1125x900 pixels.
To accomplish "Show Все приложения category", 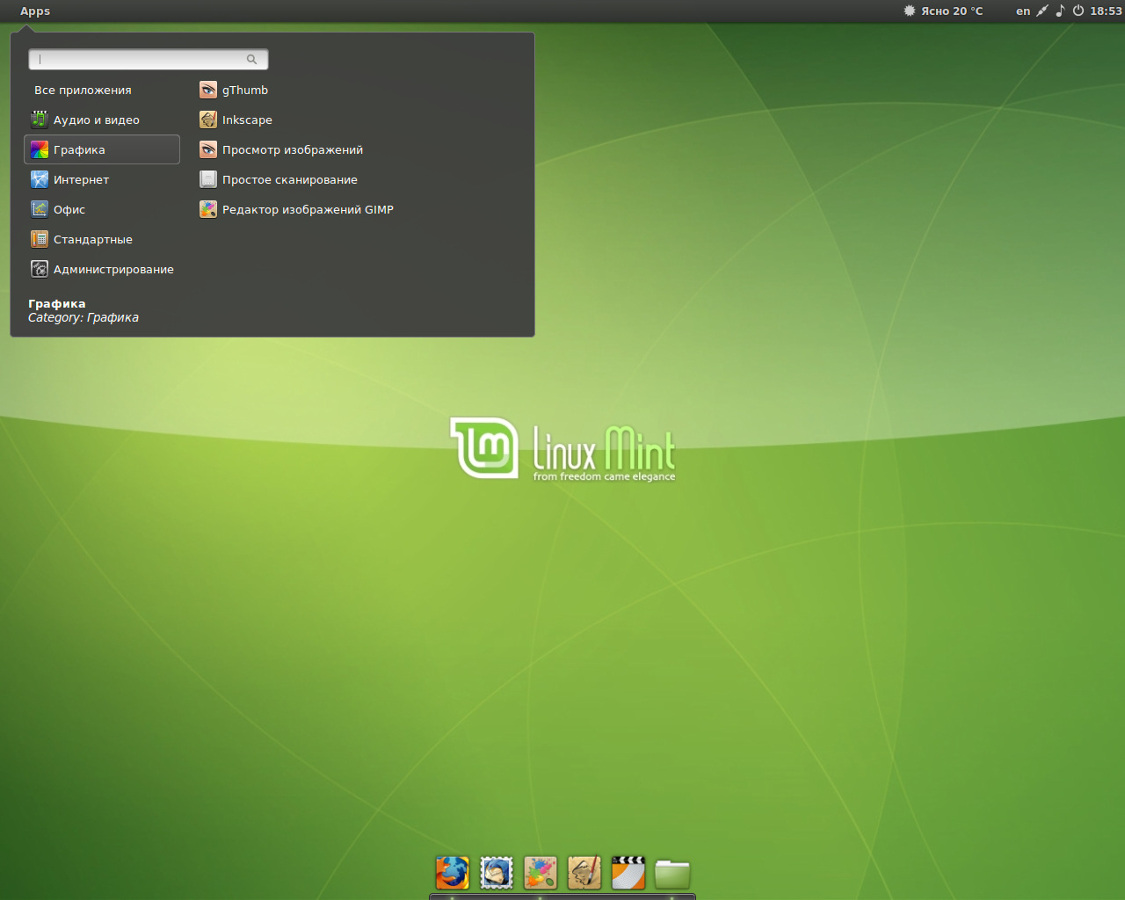I will click(83, 90).
